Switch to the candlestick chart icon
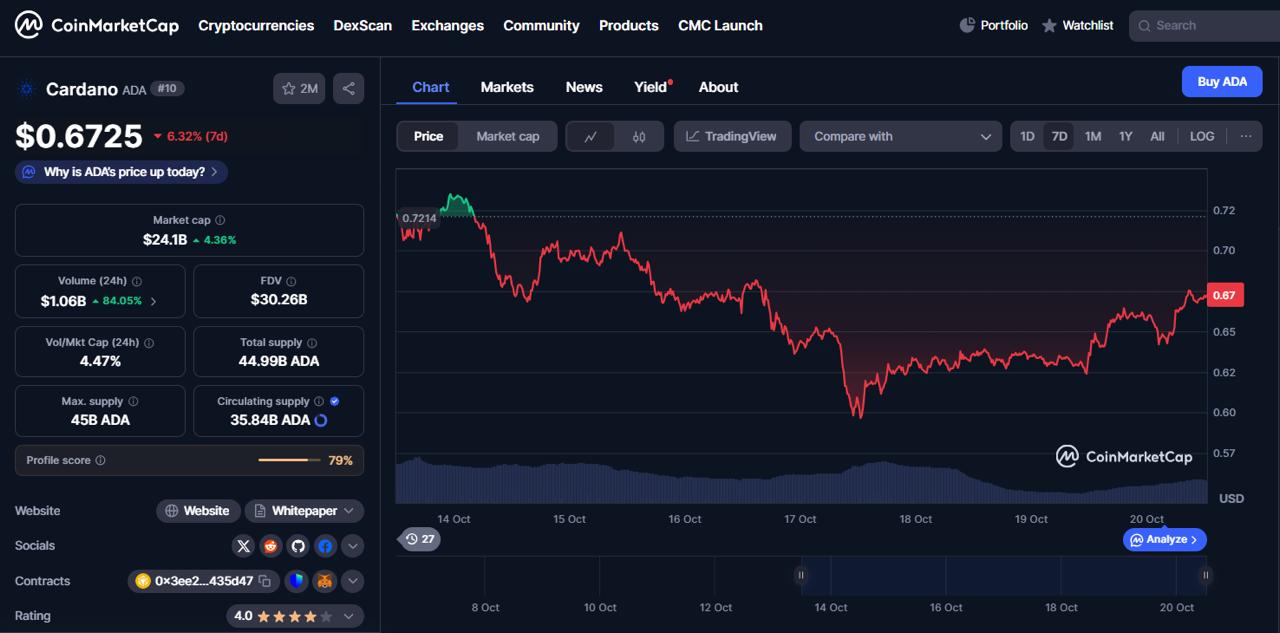This screenshot has height=633, width=1280. [639, 137]
